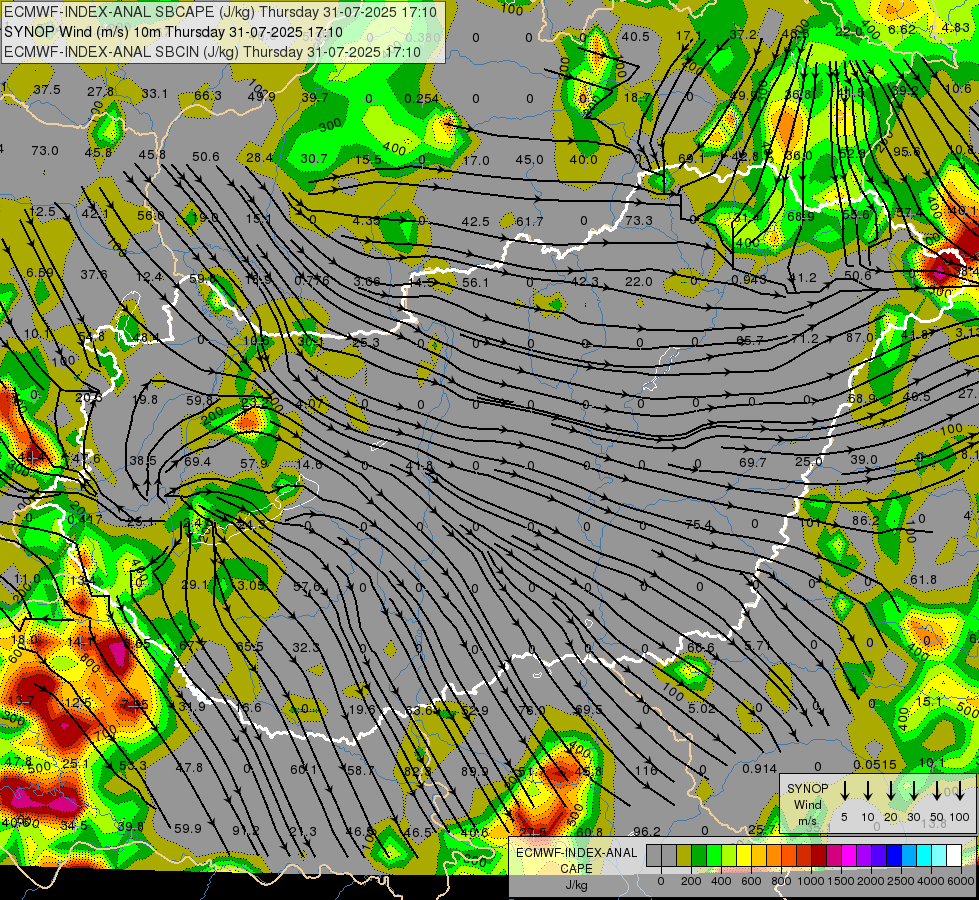This screenshot has height=900, width=979.
Task: Click the map value 89.9
Action: [x=475, y=771]
